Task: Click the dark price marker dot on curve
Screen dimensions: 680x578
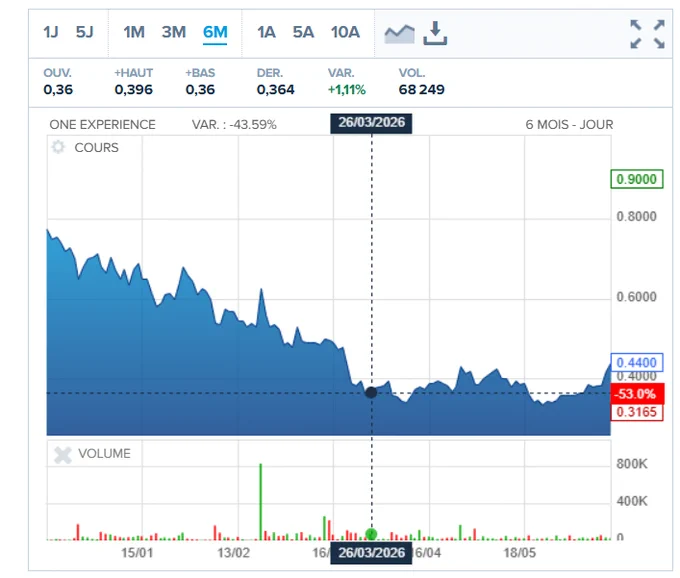Action: [371, 393]
